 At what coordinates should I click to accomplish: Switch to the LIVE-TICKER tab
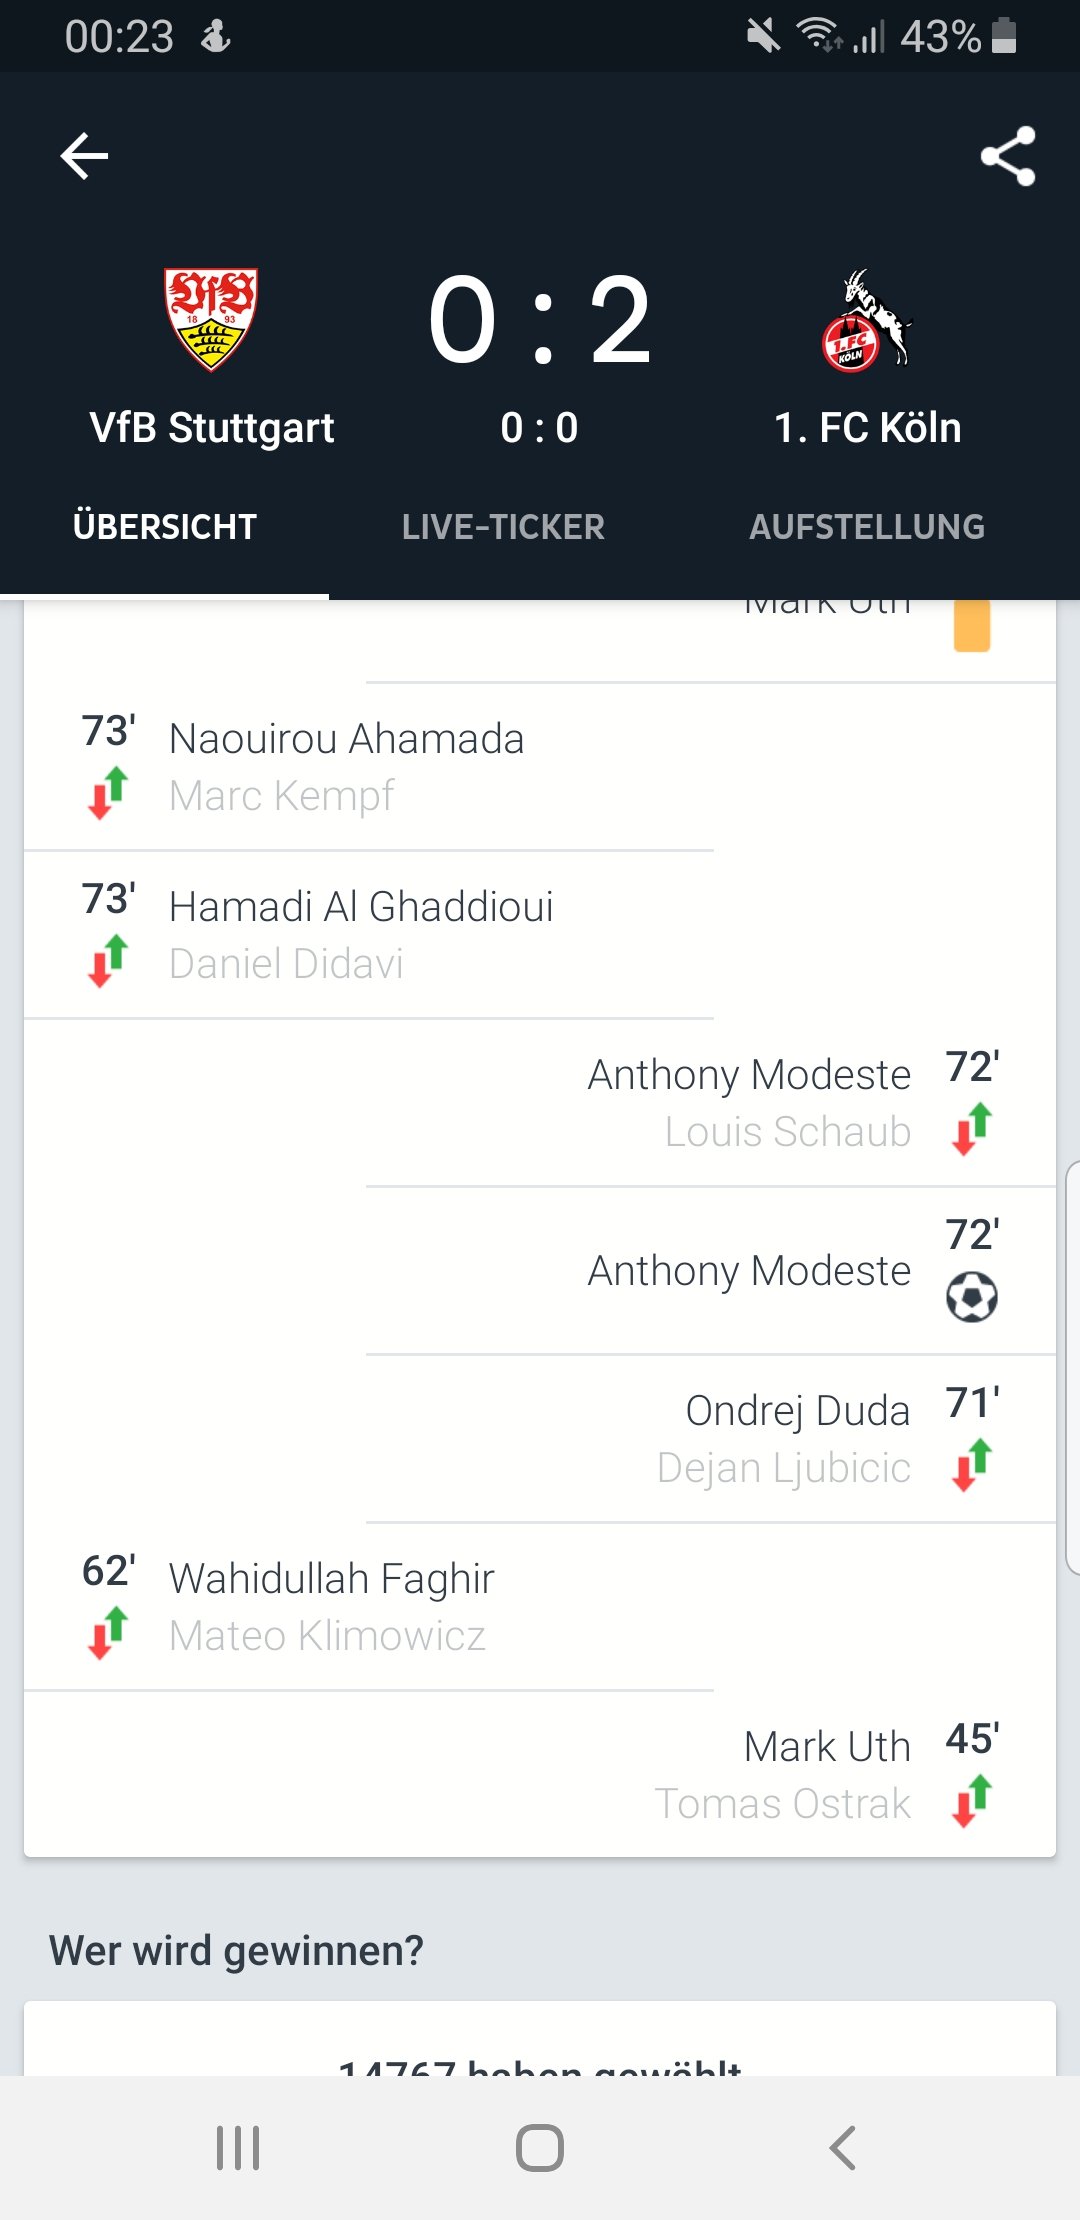coord(503,527)
